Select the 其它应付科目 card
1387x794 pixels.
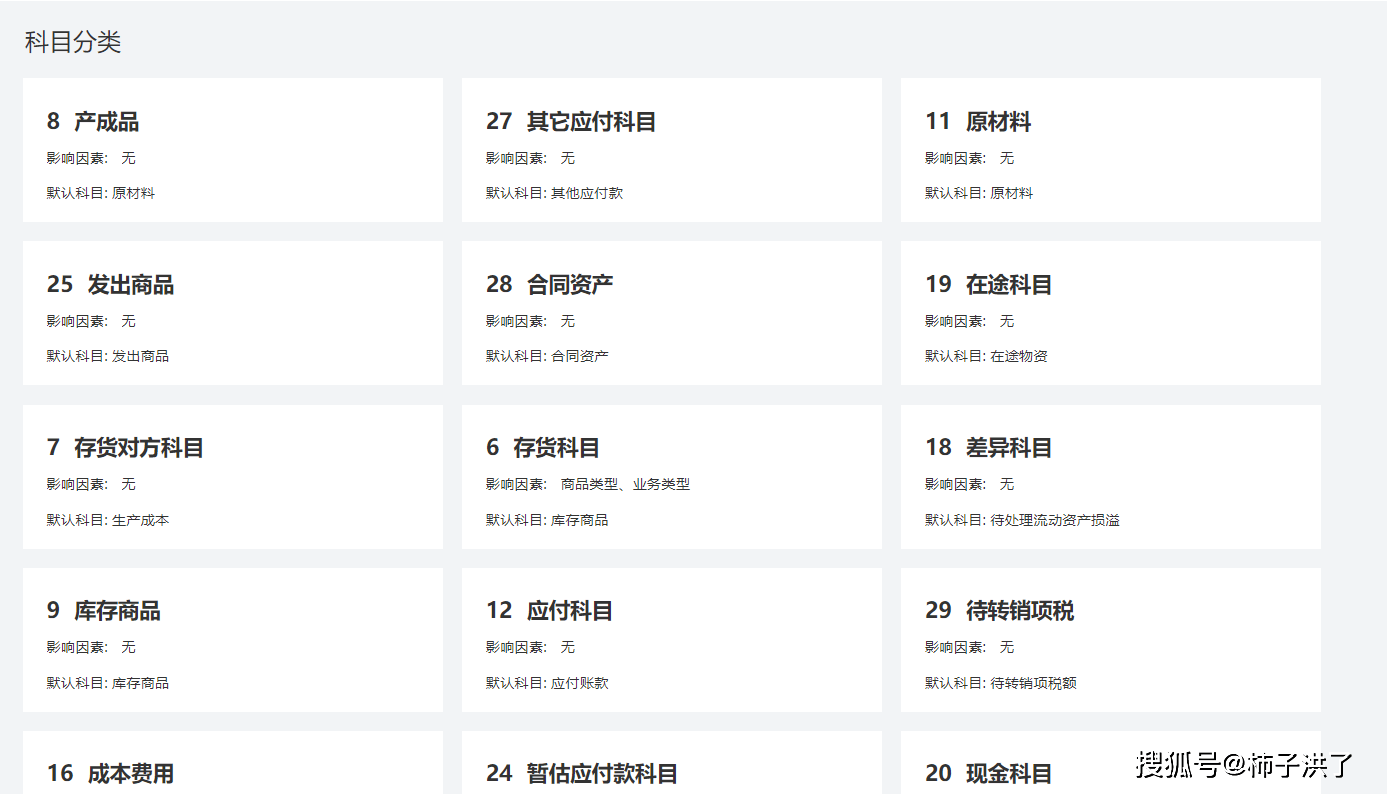[671, 150]
